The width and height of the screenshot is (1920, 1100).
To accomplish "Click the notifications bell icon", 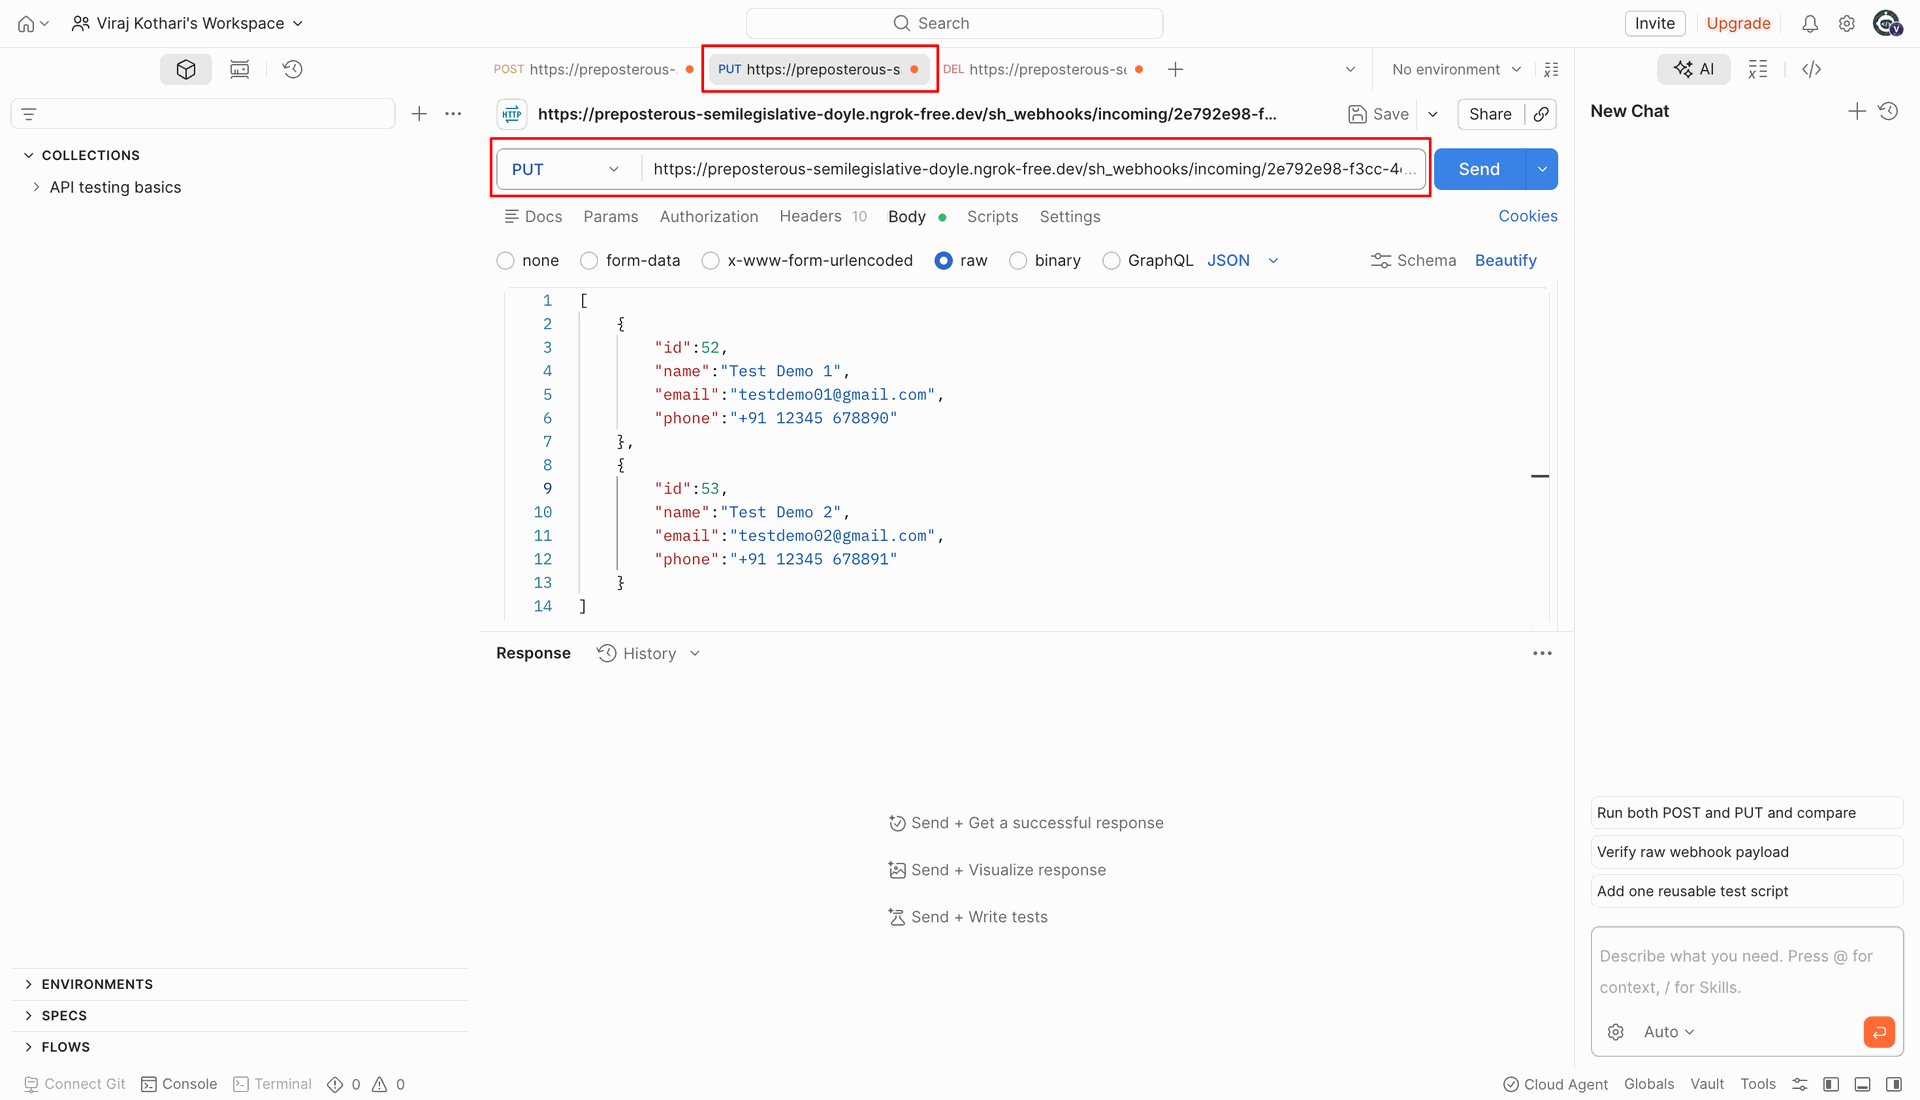I will coord(1810,23).
